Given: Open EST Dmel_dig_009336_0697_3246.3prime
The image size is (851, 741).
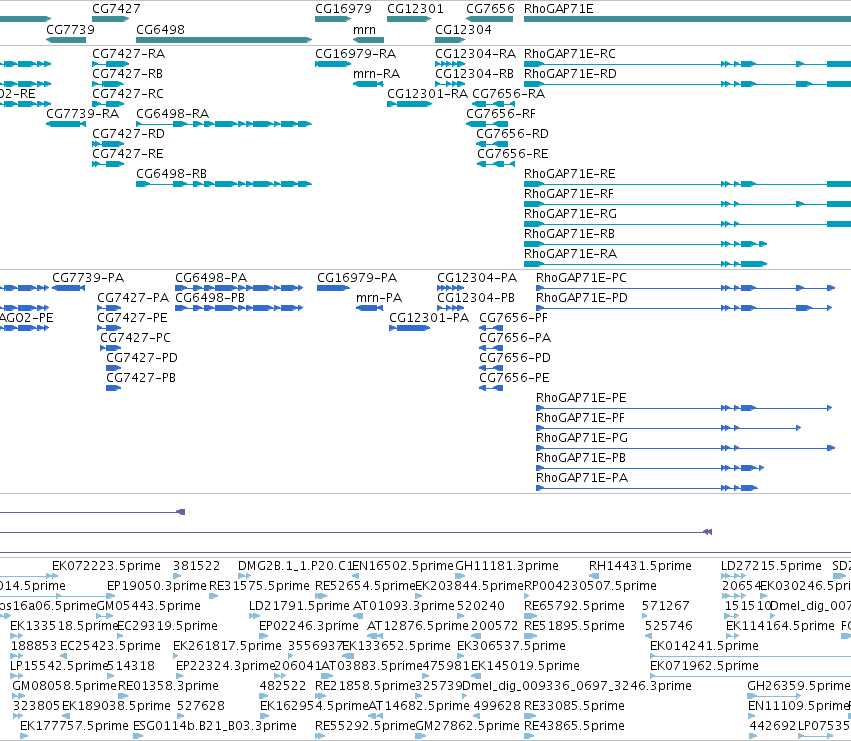Looking at the screenshot, I should click(577, 686).
